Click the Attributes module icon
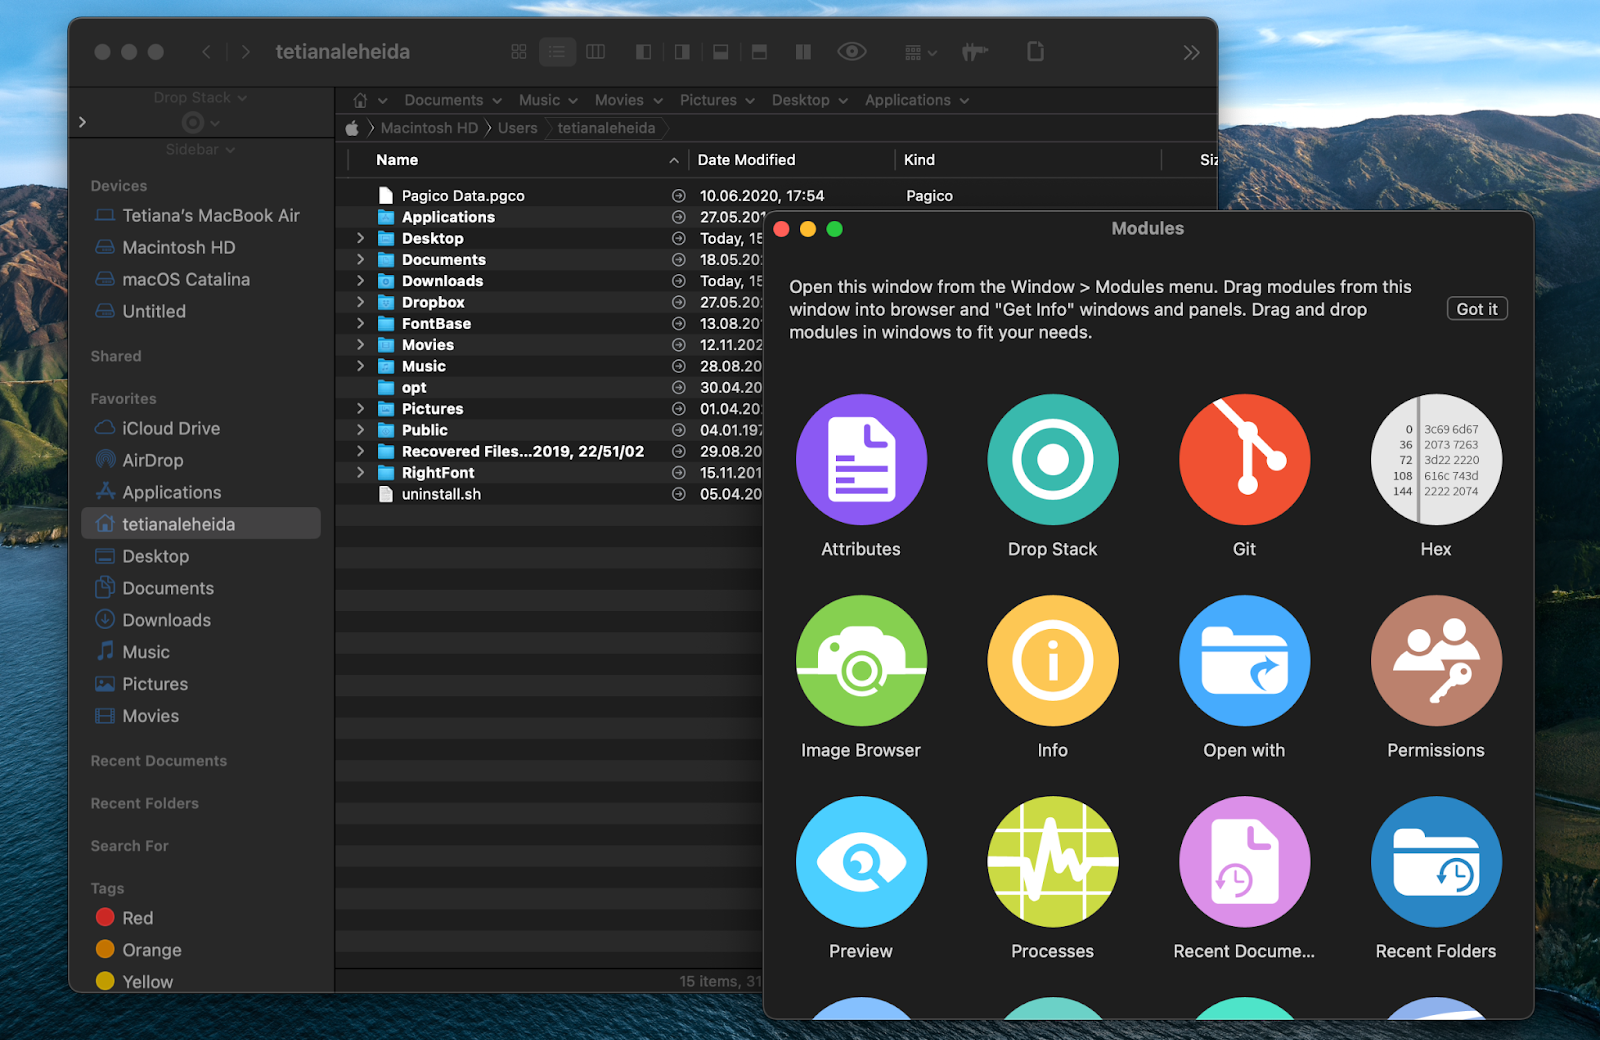1600x1040 pixels. 861,460
